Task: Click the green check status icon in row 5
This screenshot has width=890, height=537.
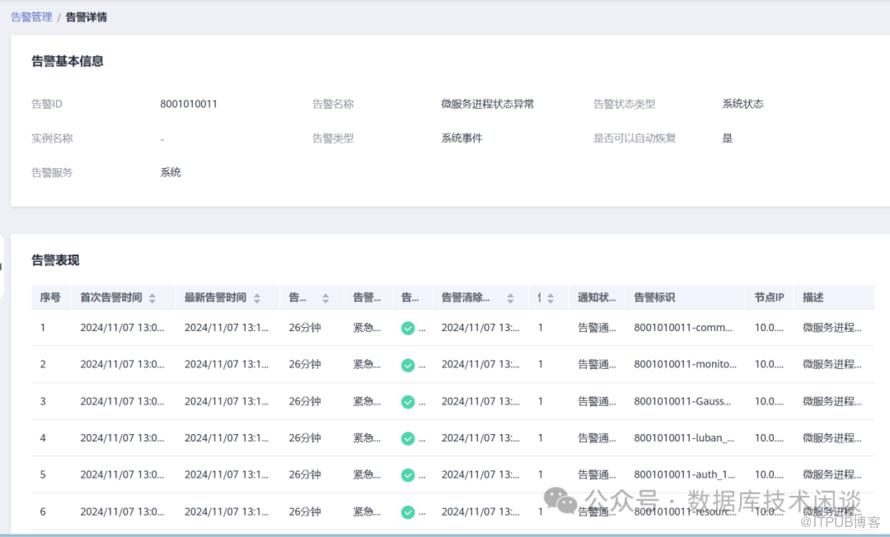Action: point(408,475)
